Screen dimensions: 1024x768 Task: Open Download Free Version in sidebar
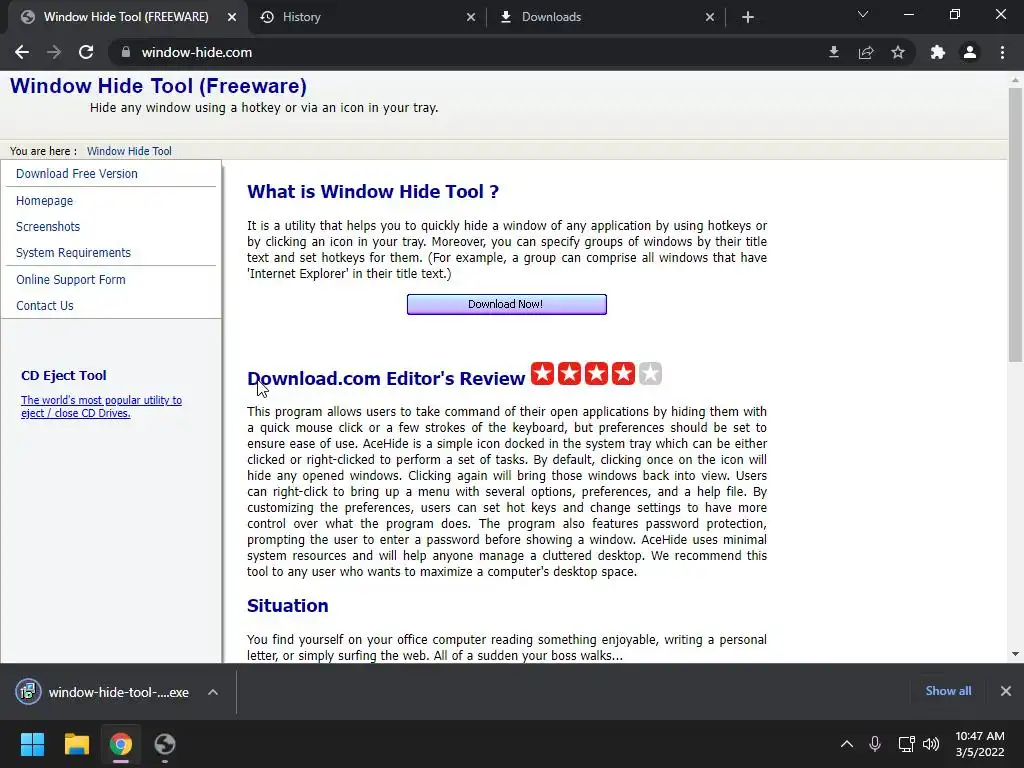(x=77, y=174)
